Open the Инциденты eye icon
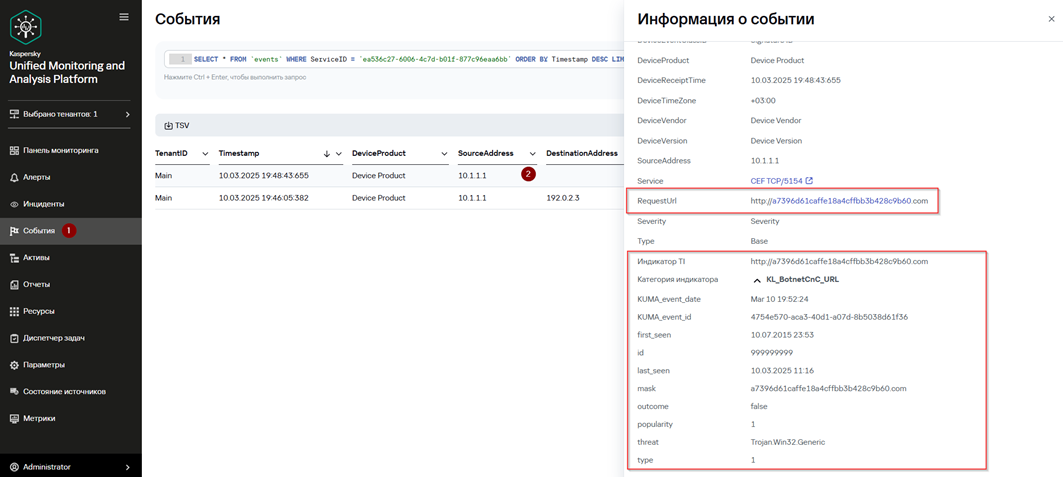Image resolution: width=1063 pixels, height=477 pixels. (x=14, y=204)
